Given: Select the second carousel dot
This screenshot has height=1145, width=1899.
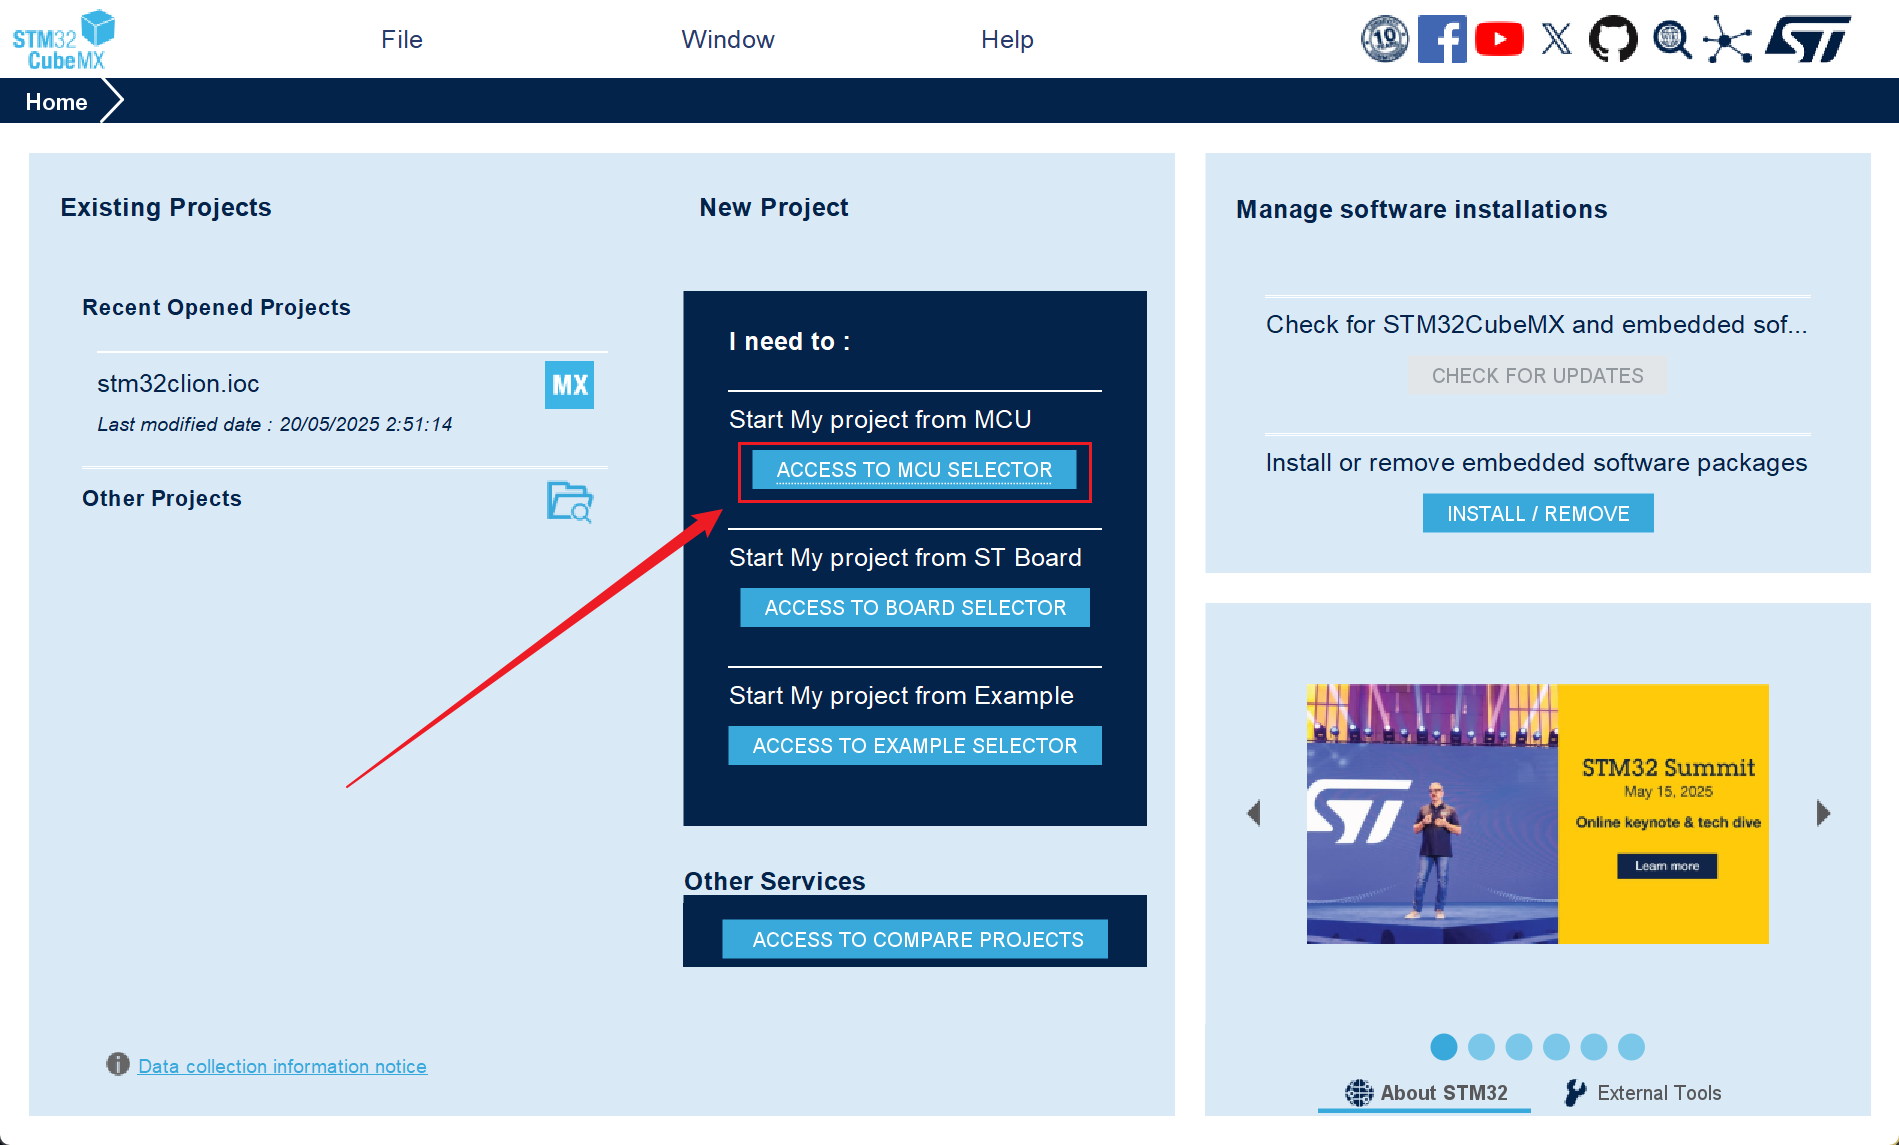Looking at the screenshot, I should click(1481, 1047).
